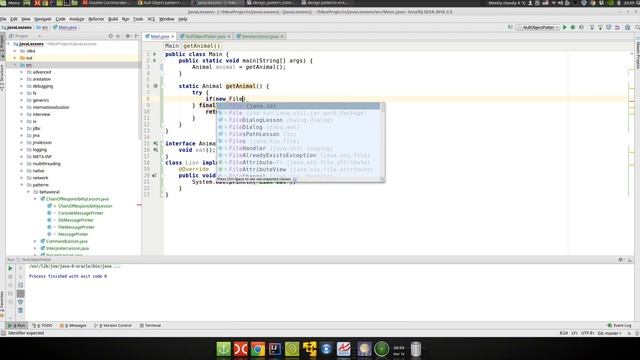Image resolution: width=640 pixels, height=360 pixels.
Task: Collapse the patterns folder
Action: click(22, 185)
